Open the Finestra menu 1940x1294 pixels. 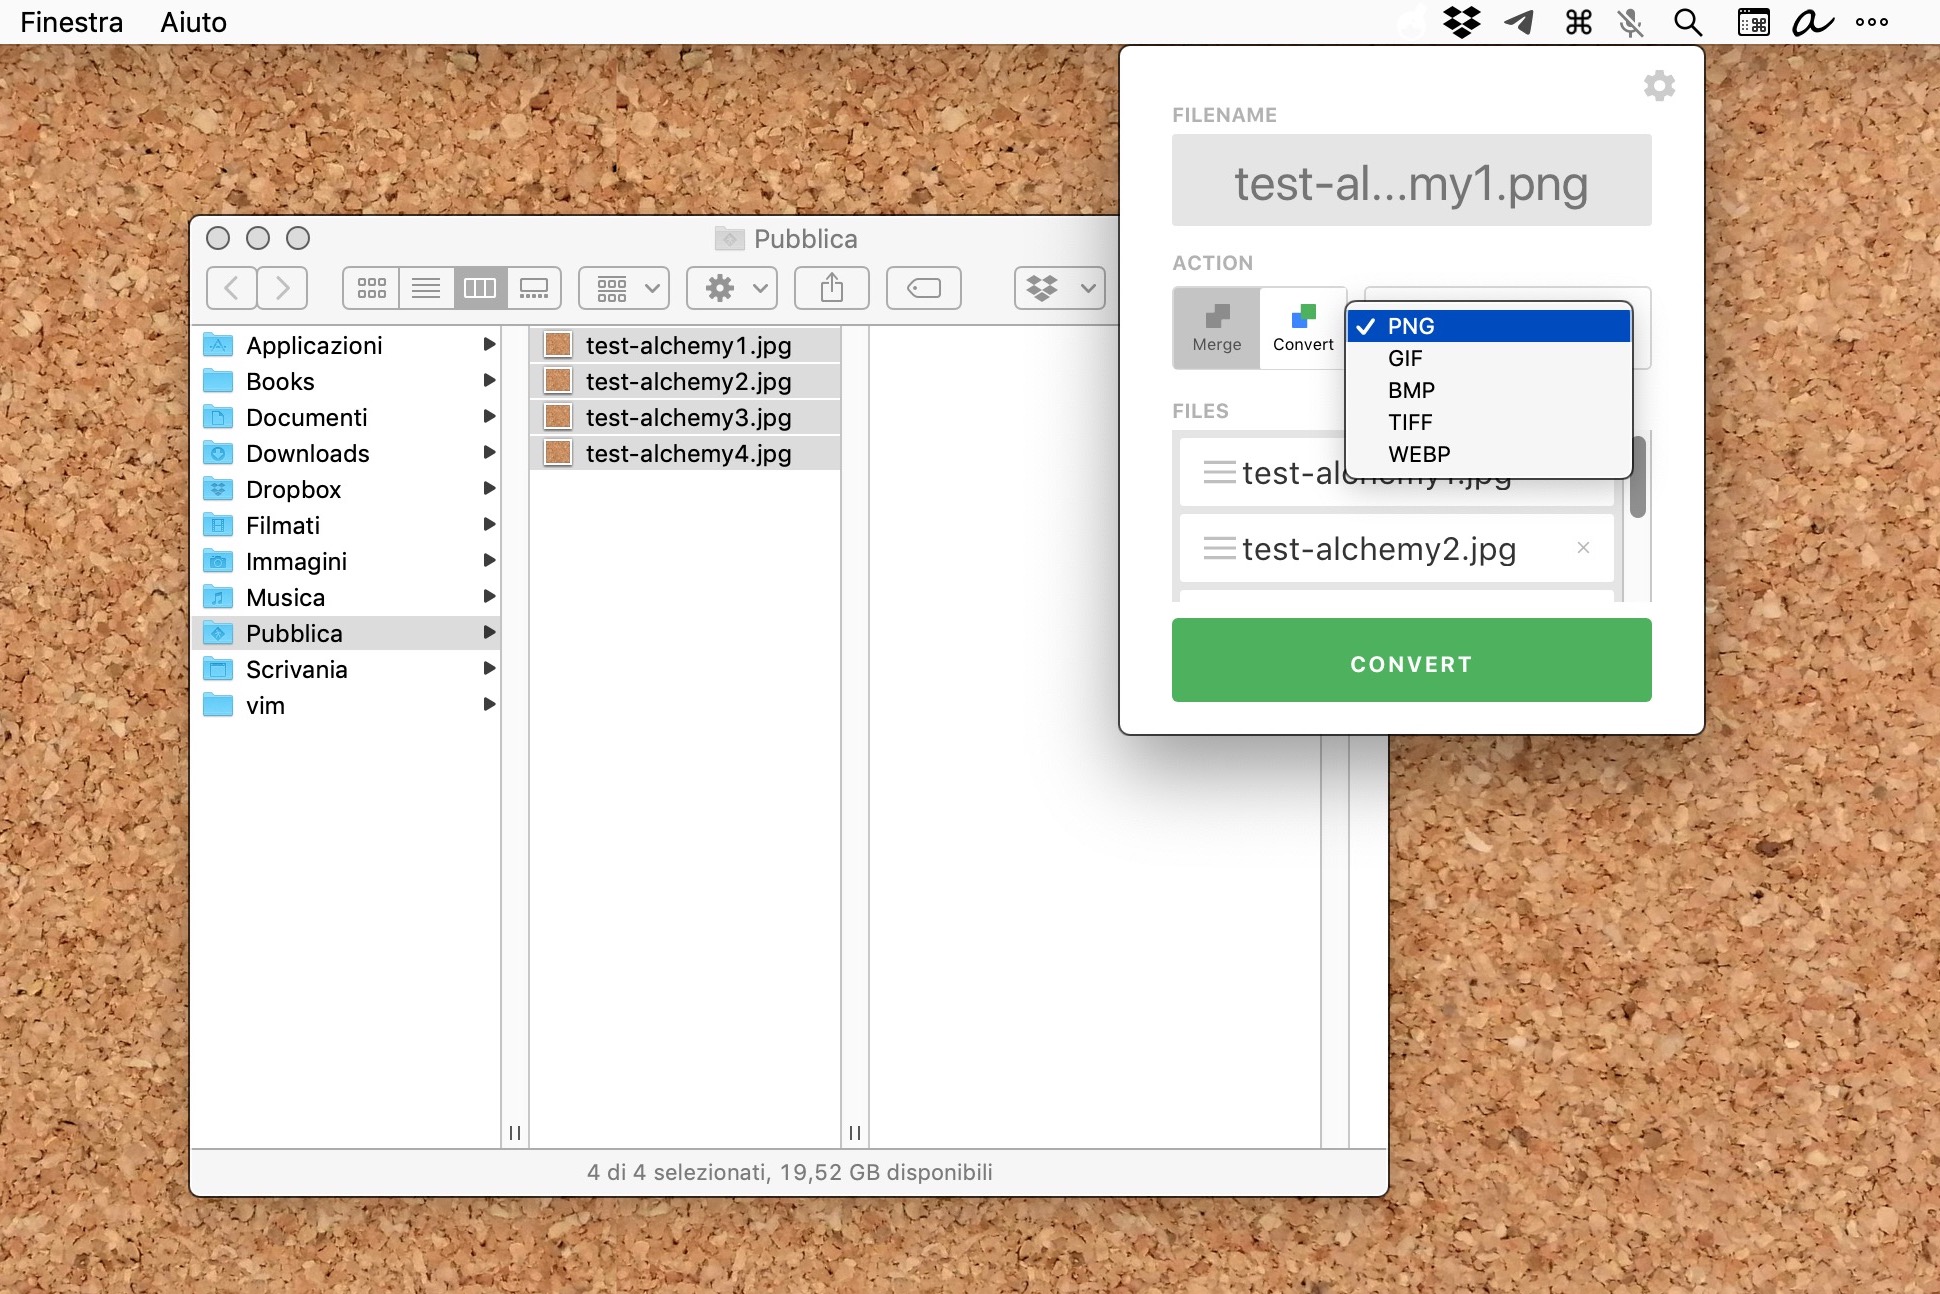click(x=71, y=22)
